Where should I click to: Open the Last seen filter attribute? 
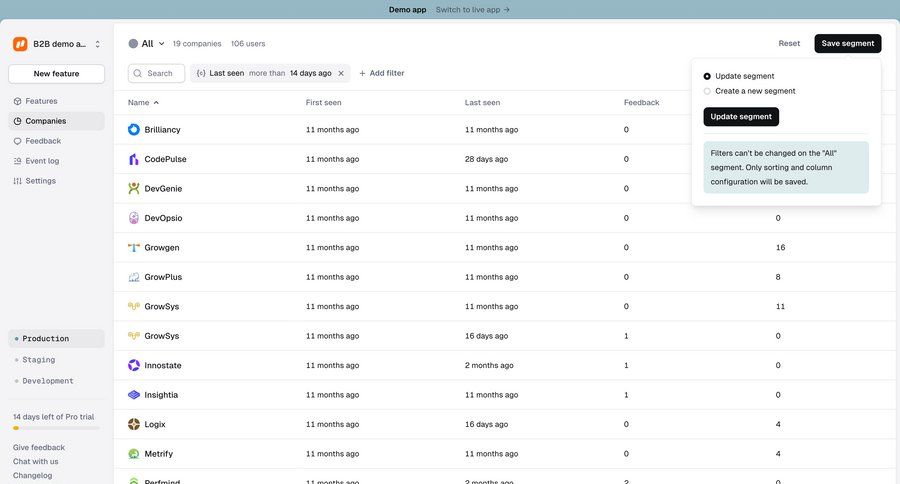(x=226, y=73)
